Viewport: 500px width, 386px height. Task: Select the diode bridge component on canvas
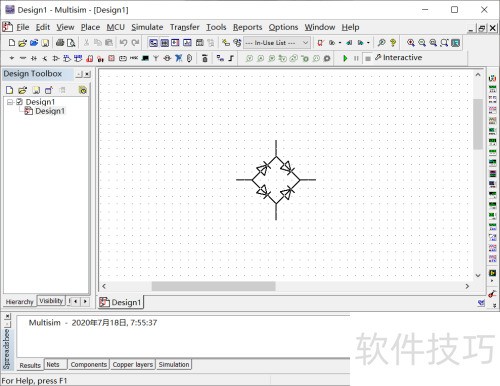276,180
